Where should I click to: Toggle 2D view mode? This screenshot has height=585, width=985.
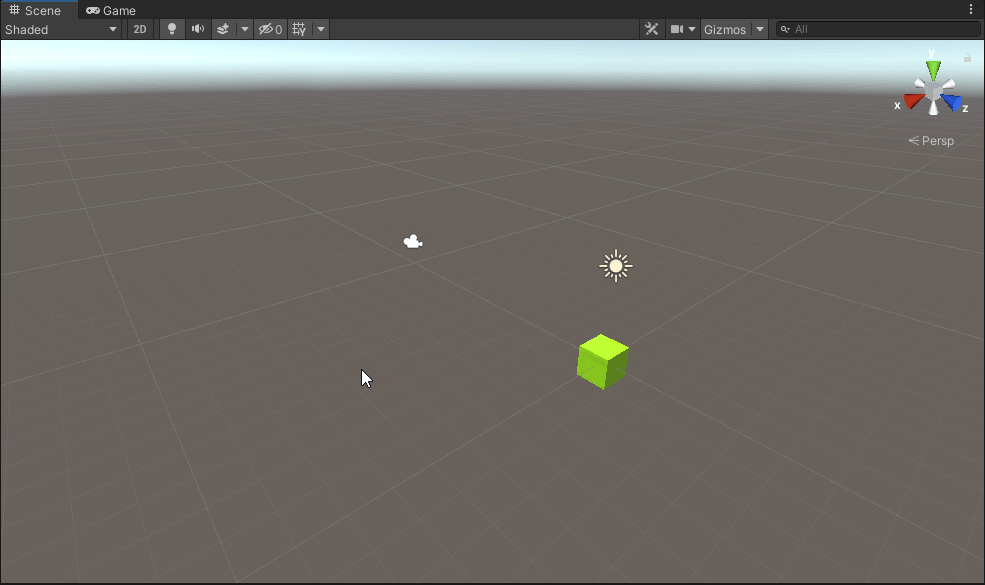[x=140, y=30]
